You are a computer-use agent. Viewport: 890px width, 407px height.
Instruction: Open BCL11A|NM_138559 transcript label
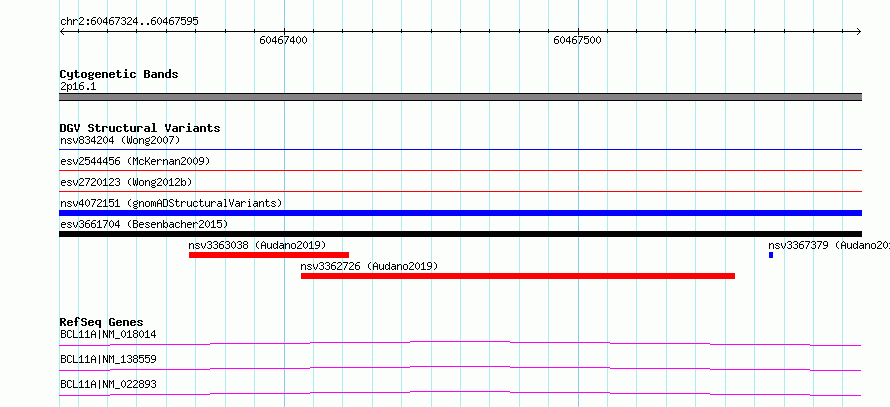pyautogui.click(x=108, y=359)
